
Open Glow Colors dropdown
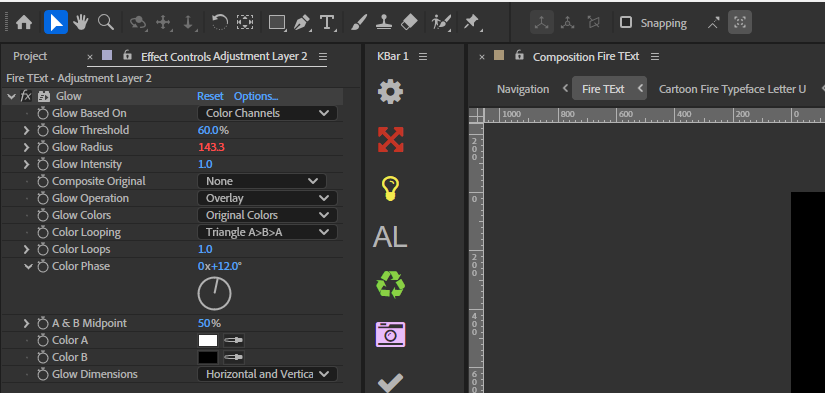(x=267, y=215)
